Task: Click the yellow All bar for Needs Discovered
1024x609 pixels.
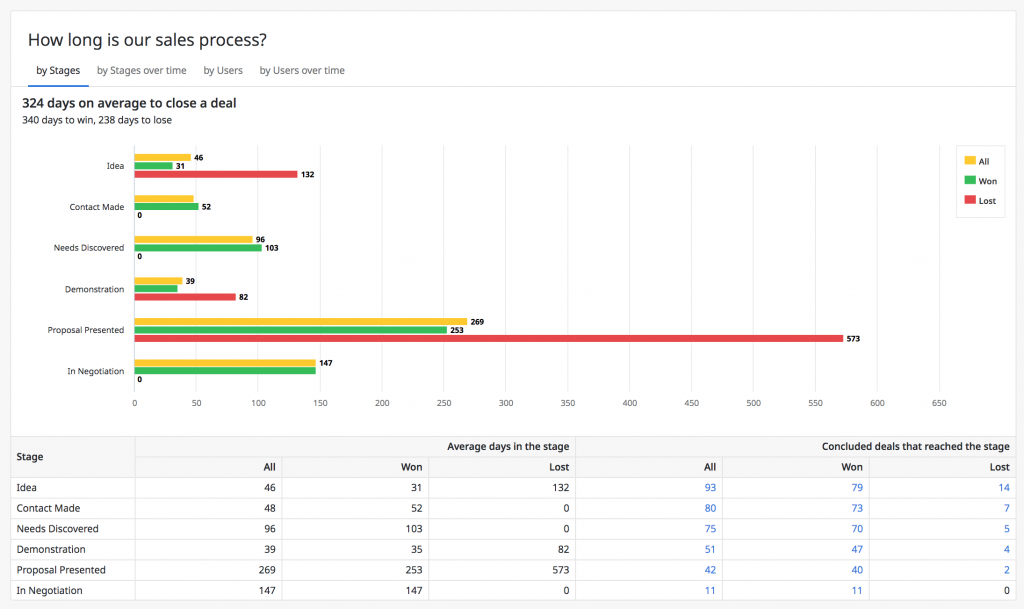Action: 193,240
